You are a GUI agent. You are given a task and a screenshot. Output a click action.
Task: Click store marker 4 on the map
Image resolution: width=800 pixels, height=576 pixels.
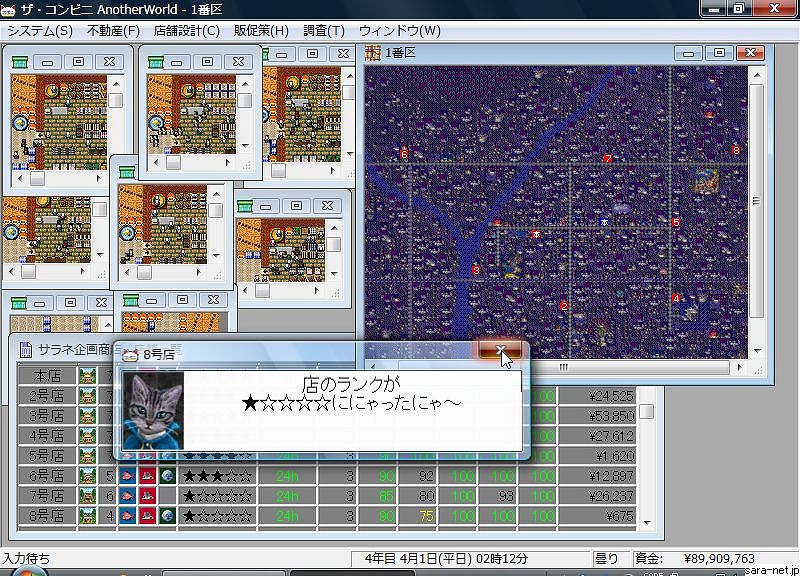[676, 298]
